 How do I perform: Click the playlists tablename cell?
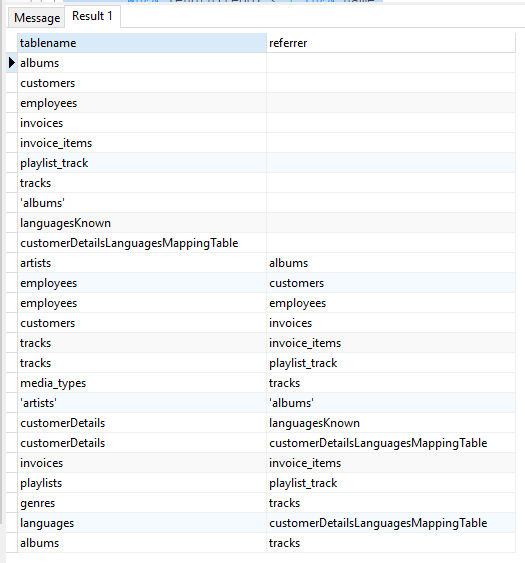pos(142,483)
